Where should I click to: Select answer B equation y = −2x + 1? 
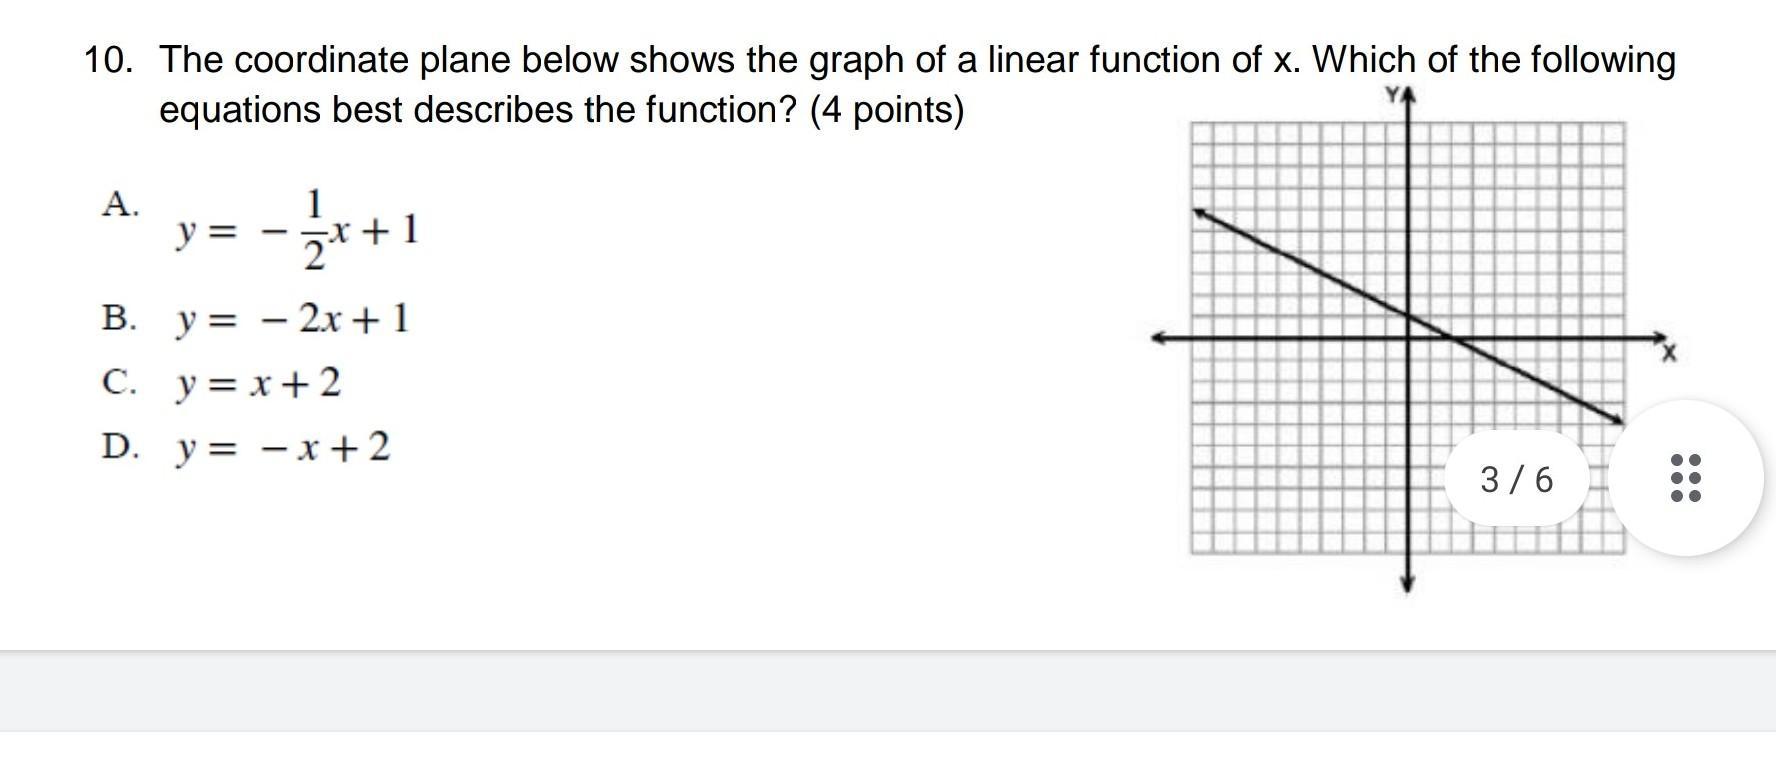(293, 320)
